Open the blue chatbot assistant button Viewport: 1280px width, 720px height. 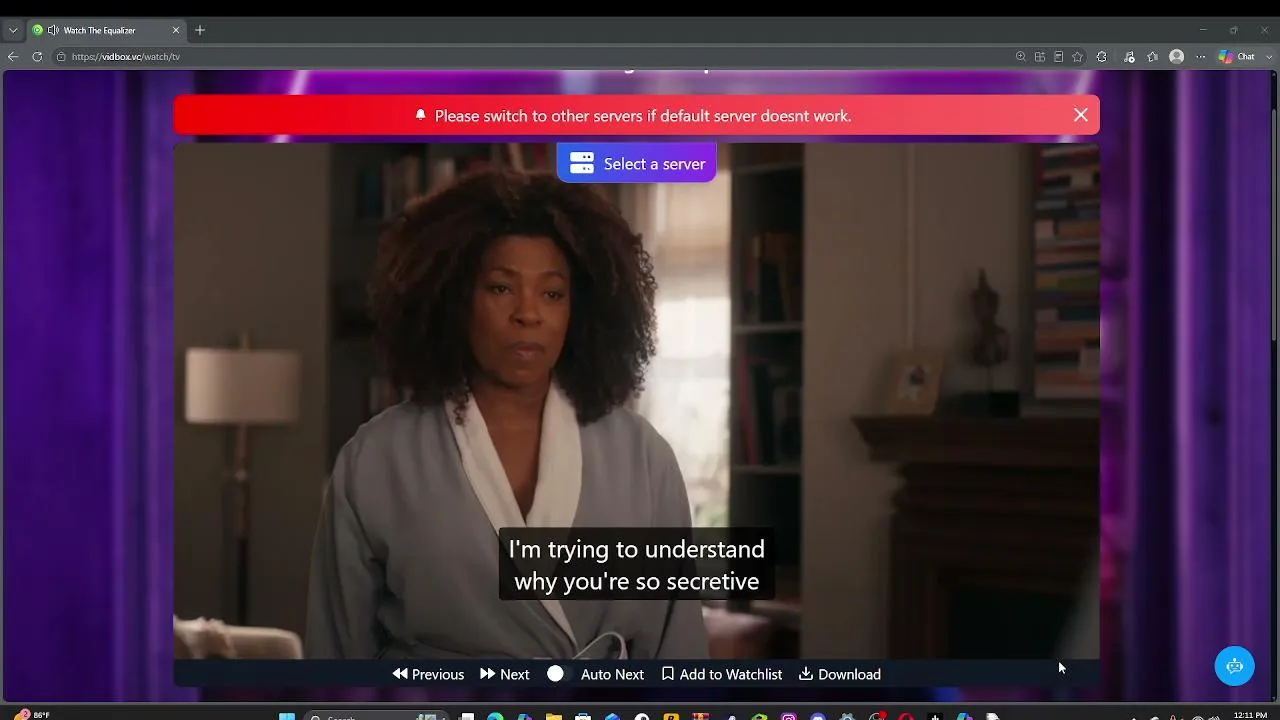(x=1234, y=666)
